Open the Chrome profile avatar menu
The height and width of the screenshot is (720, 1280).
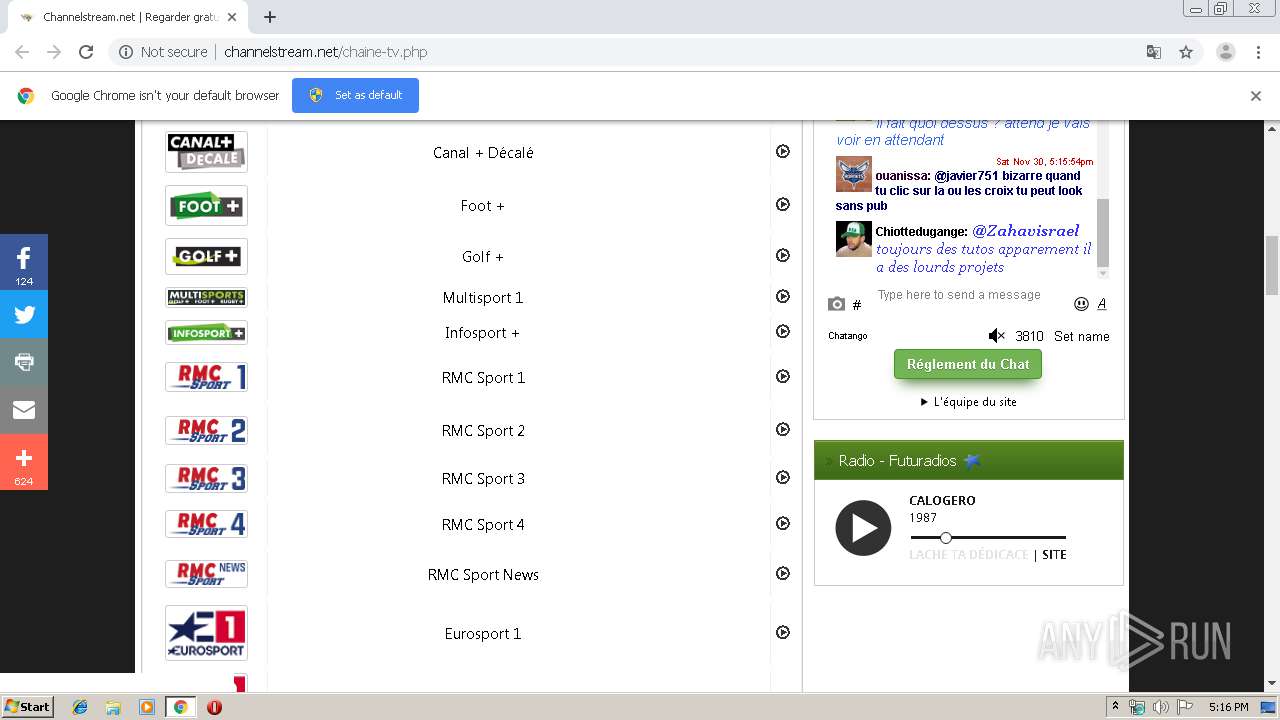point(1225,52)
